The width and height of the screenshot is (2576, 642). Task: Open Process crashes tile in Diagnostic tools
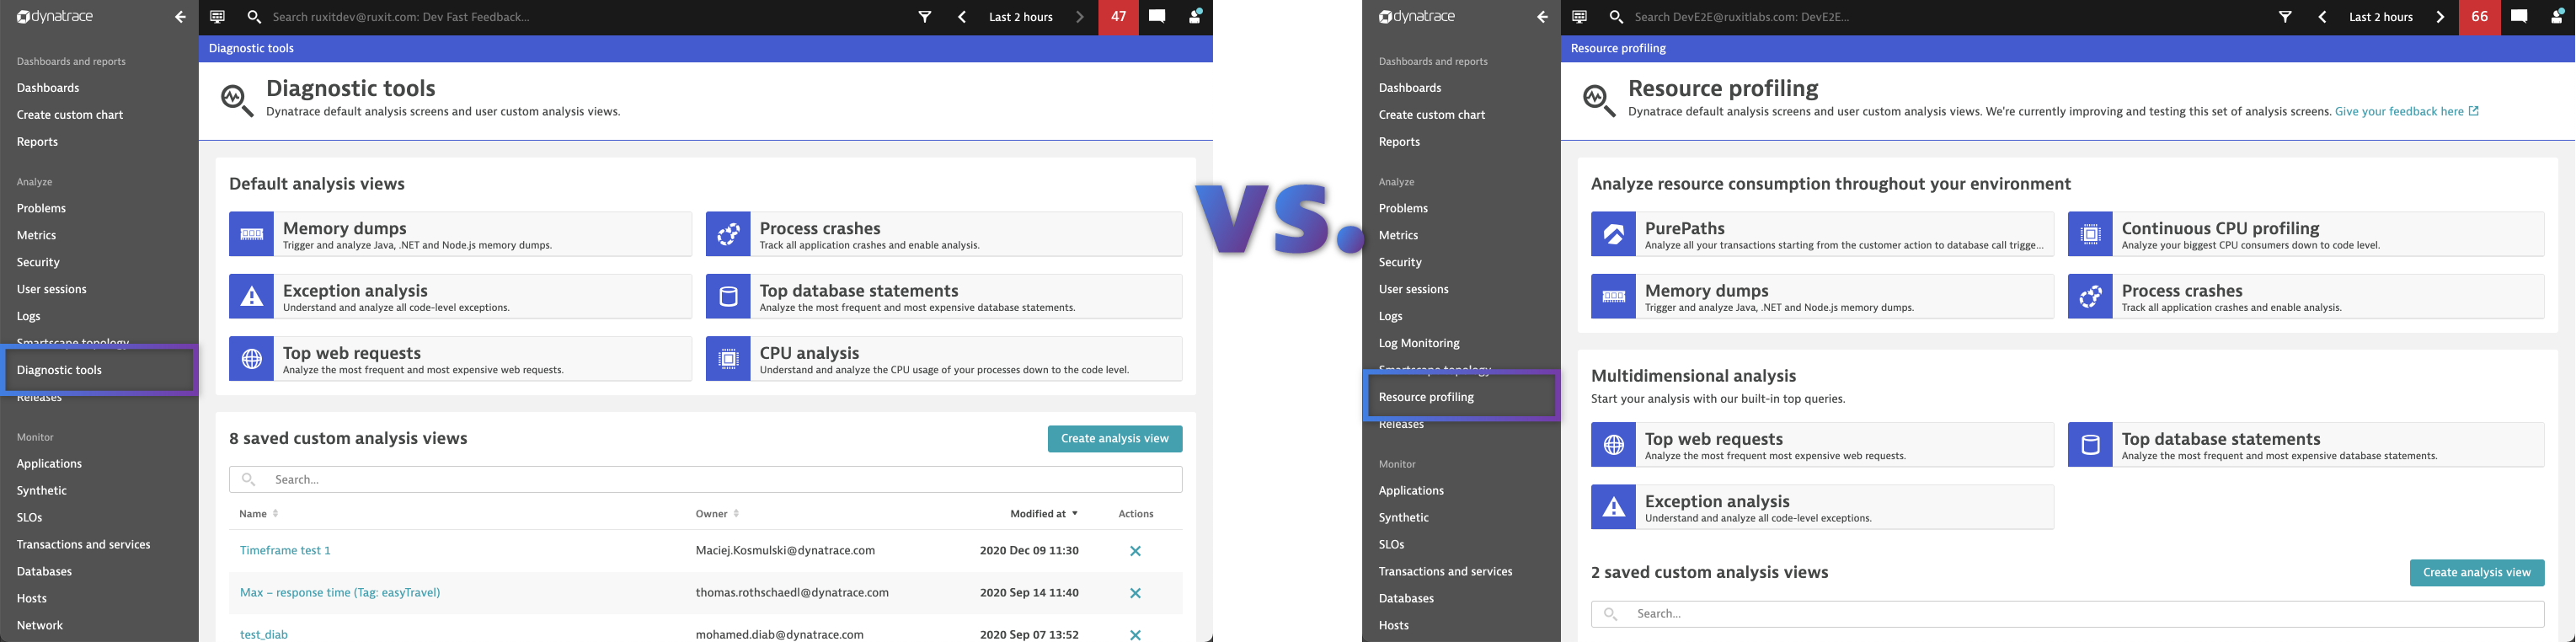pyautogui.click(x=944, y=234)
